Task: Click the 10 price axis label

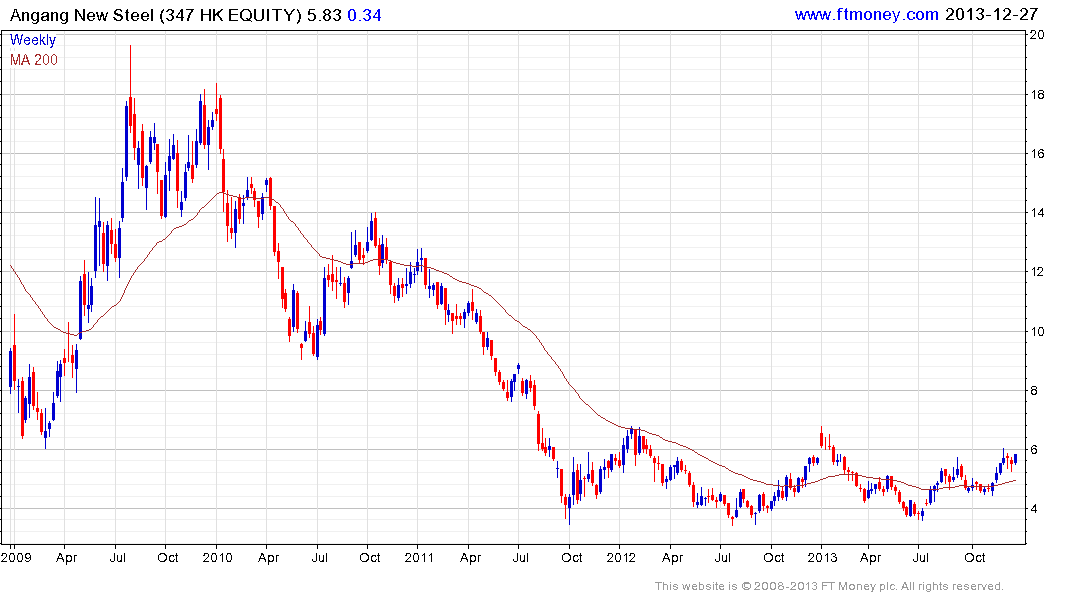Action: (1037, 331)
